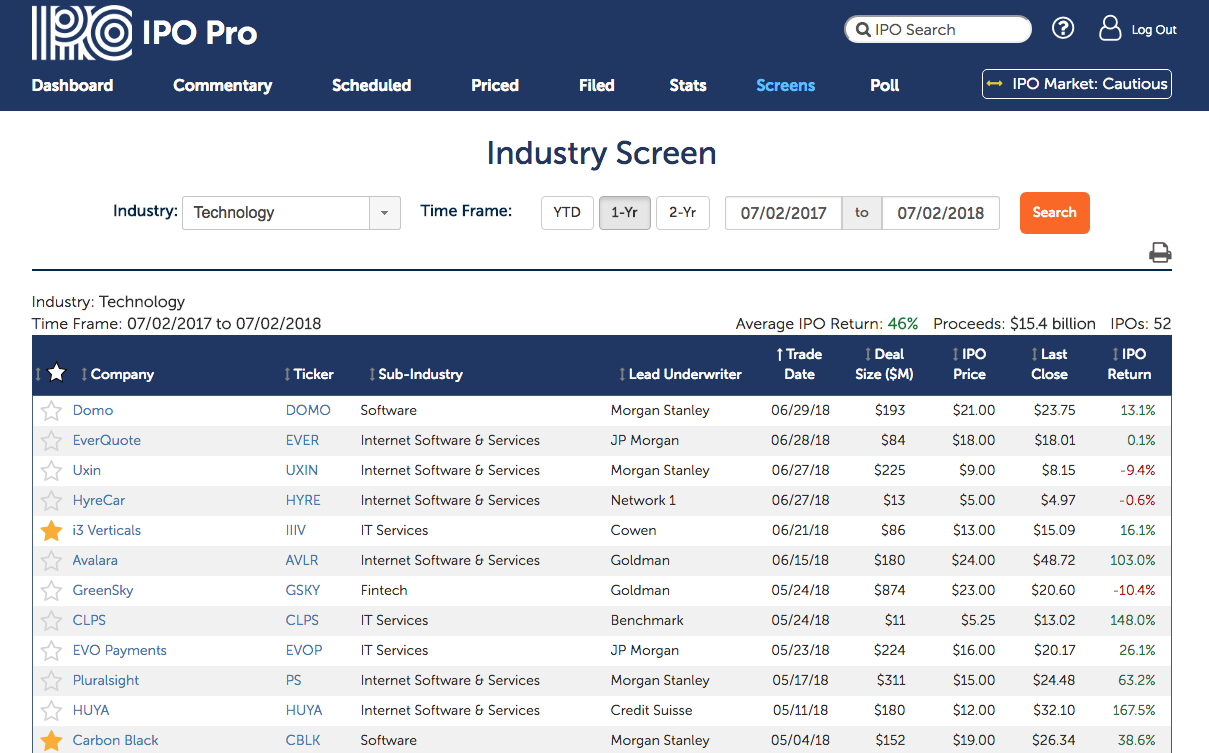1209x753 pixels.
Task: Toggle the HUYA row star
Action: tap(51, 710)
